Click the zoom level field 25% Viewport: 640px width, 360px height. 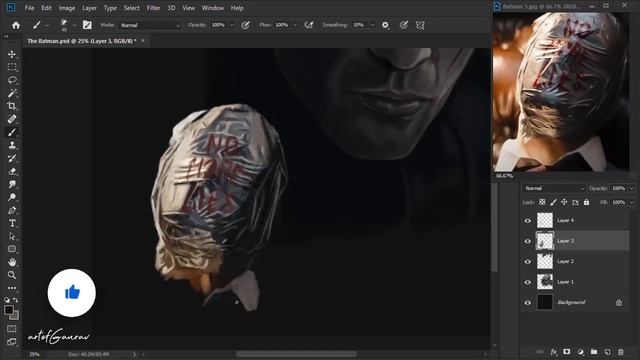coord(34,354)
